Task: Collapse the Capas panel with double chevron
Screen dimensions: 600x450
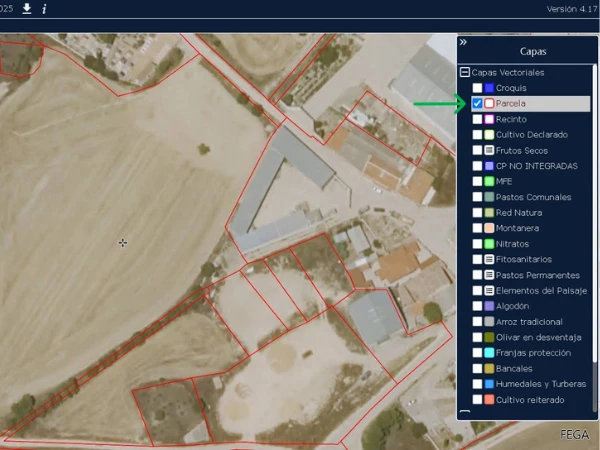Action: point(463,42)
